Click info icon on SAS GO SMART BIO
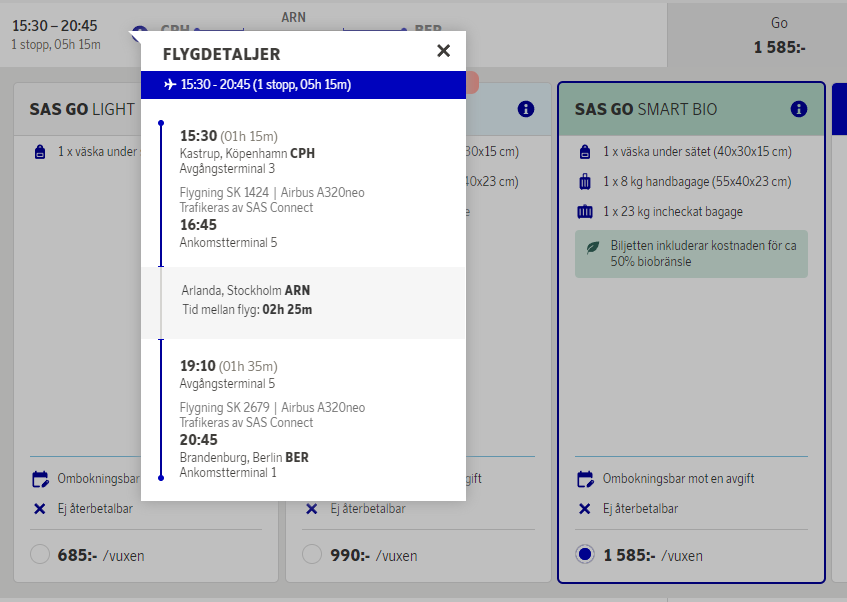Viewport: 847px width, 602px height. (x=798, y=109)
